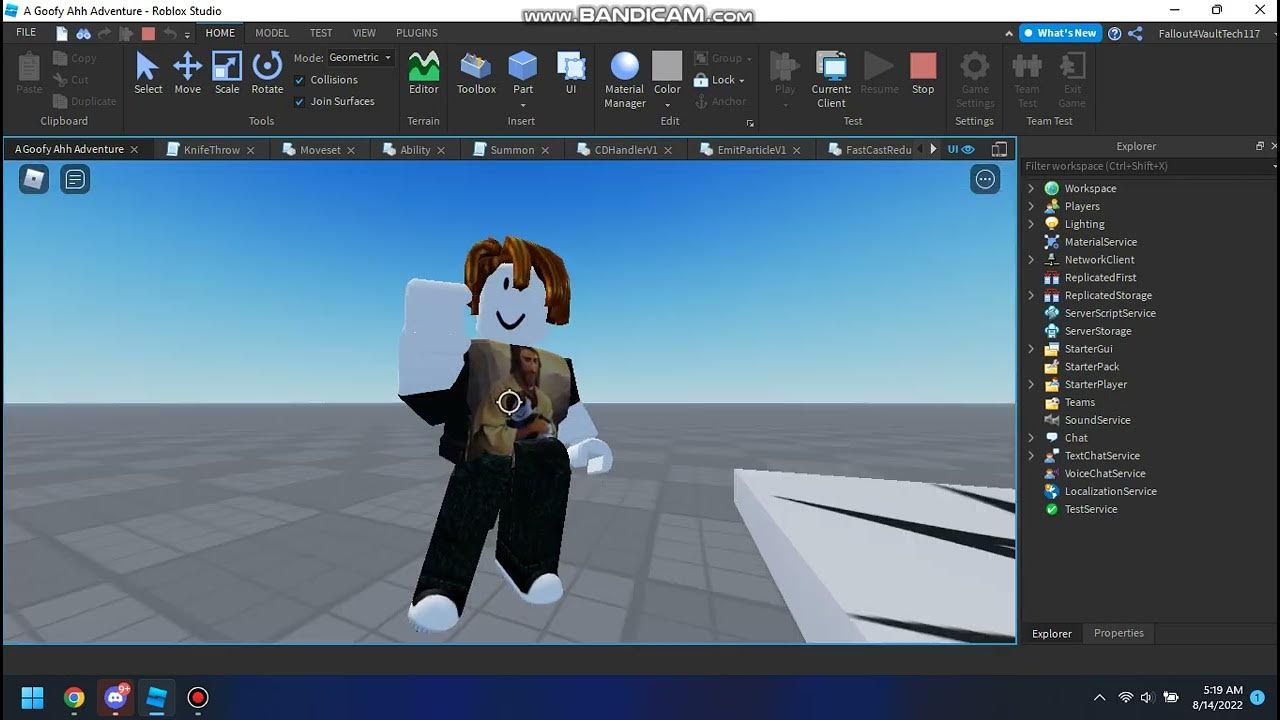Open the three-dots menu in viewport

coord(985,179)
